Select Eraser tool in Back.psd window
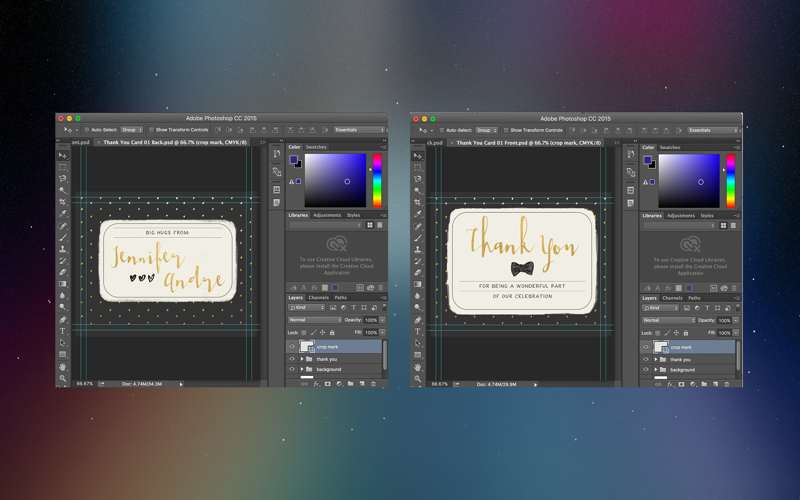The width and height of the screenshot is (800, 500). [x=62, y=272]
